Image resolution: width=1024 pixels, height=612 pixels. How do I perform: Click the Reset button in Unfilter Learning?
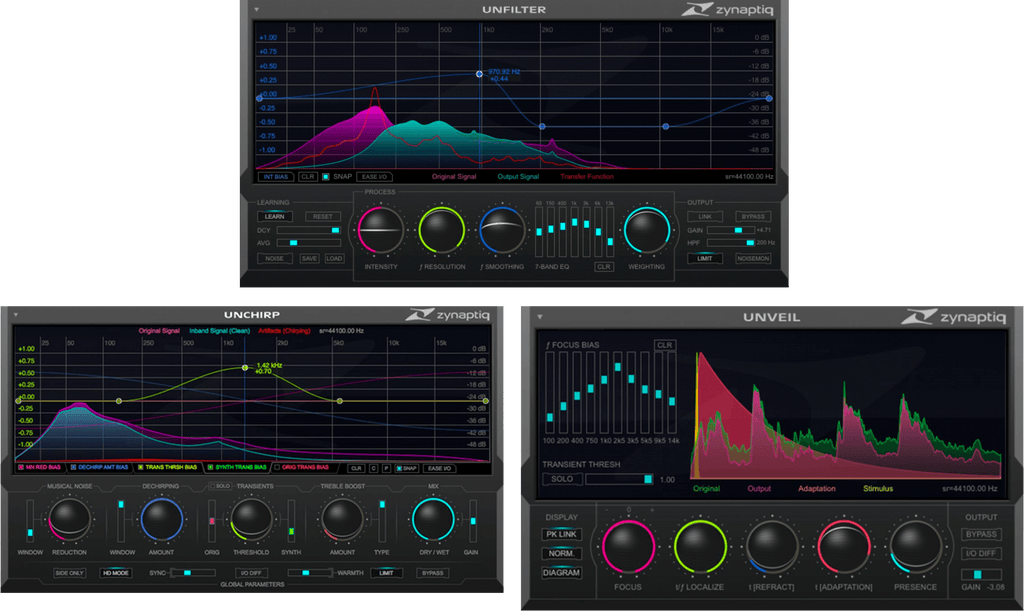tap(323, 216)
